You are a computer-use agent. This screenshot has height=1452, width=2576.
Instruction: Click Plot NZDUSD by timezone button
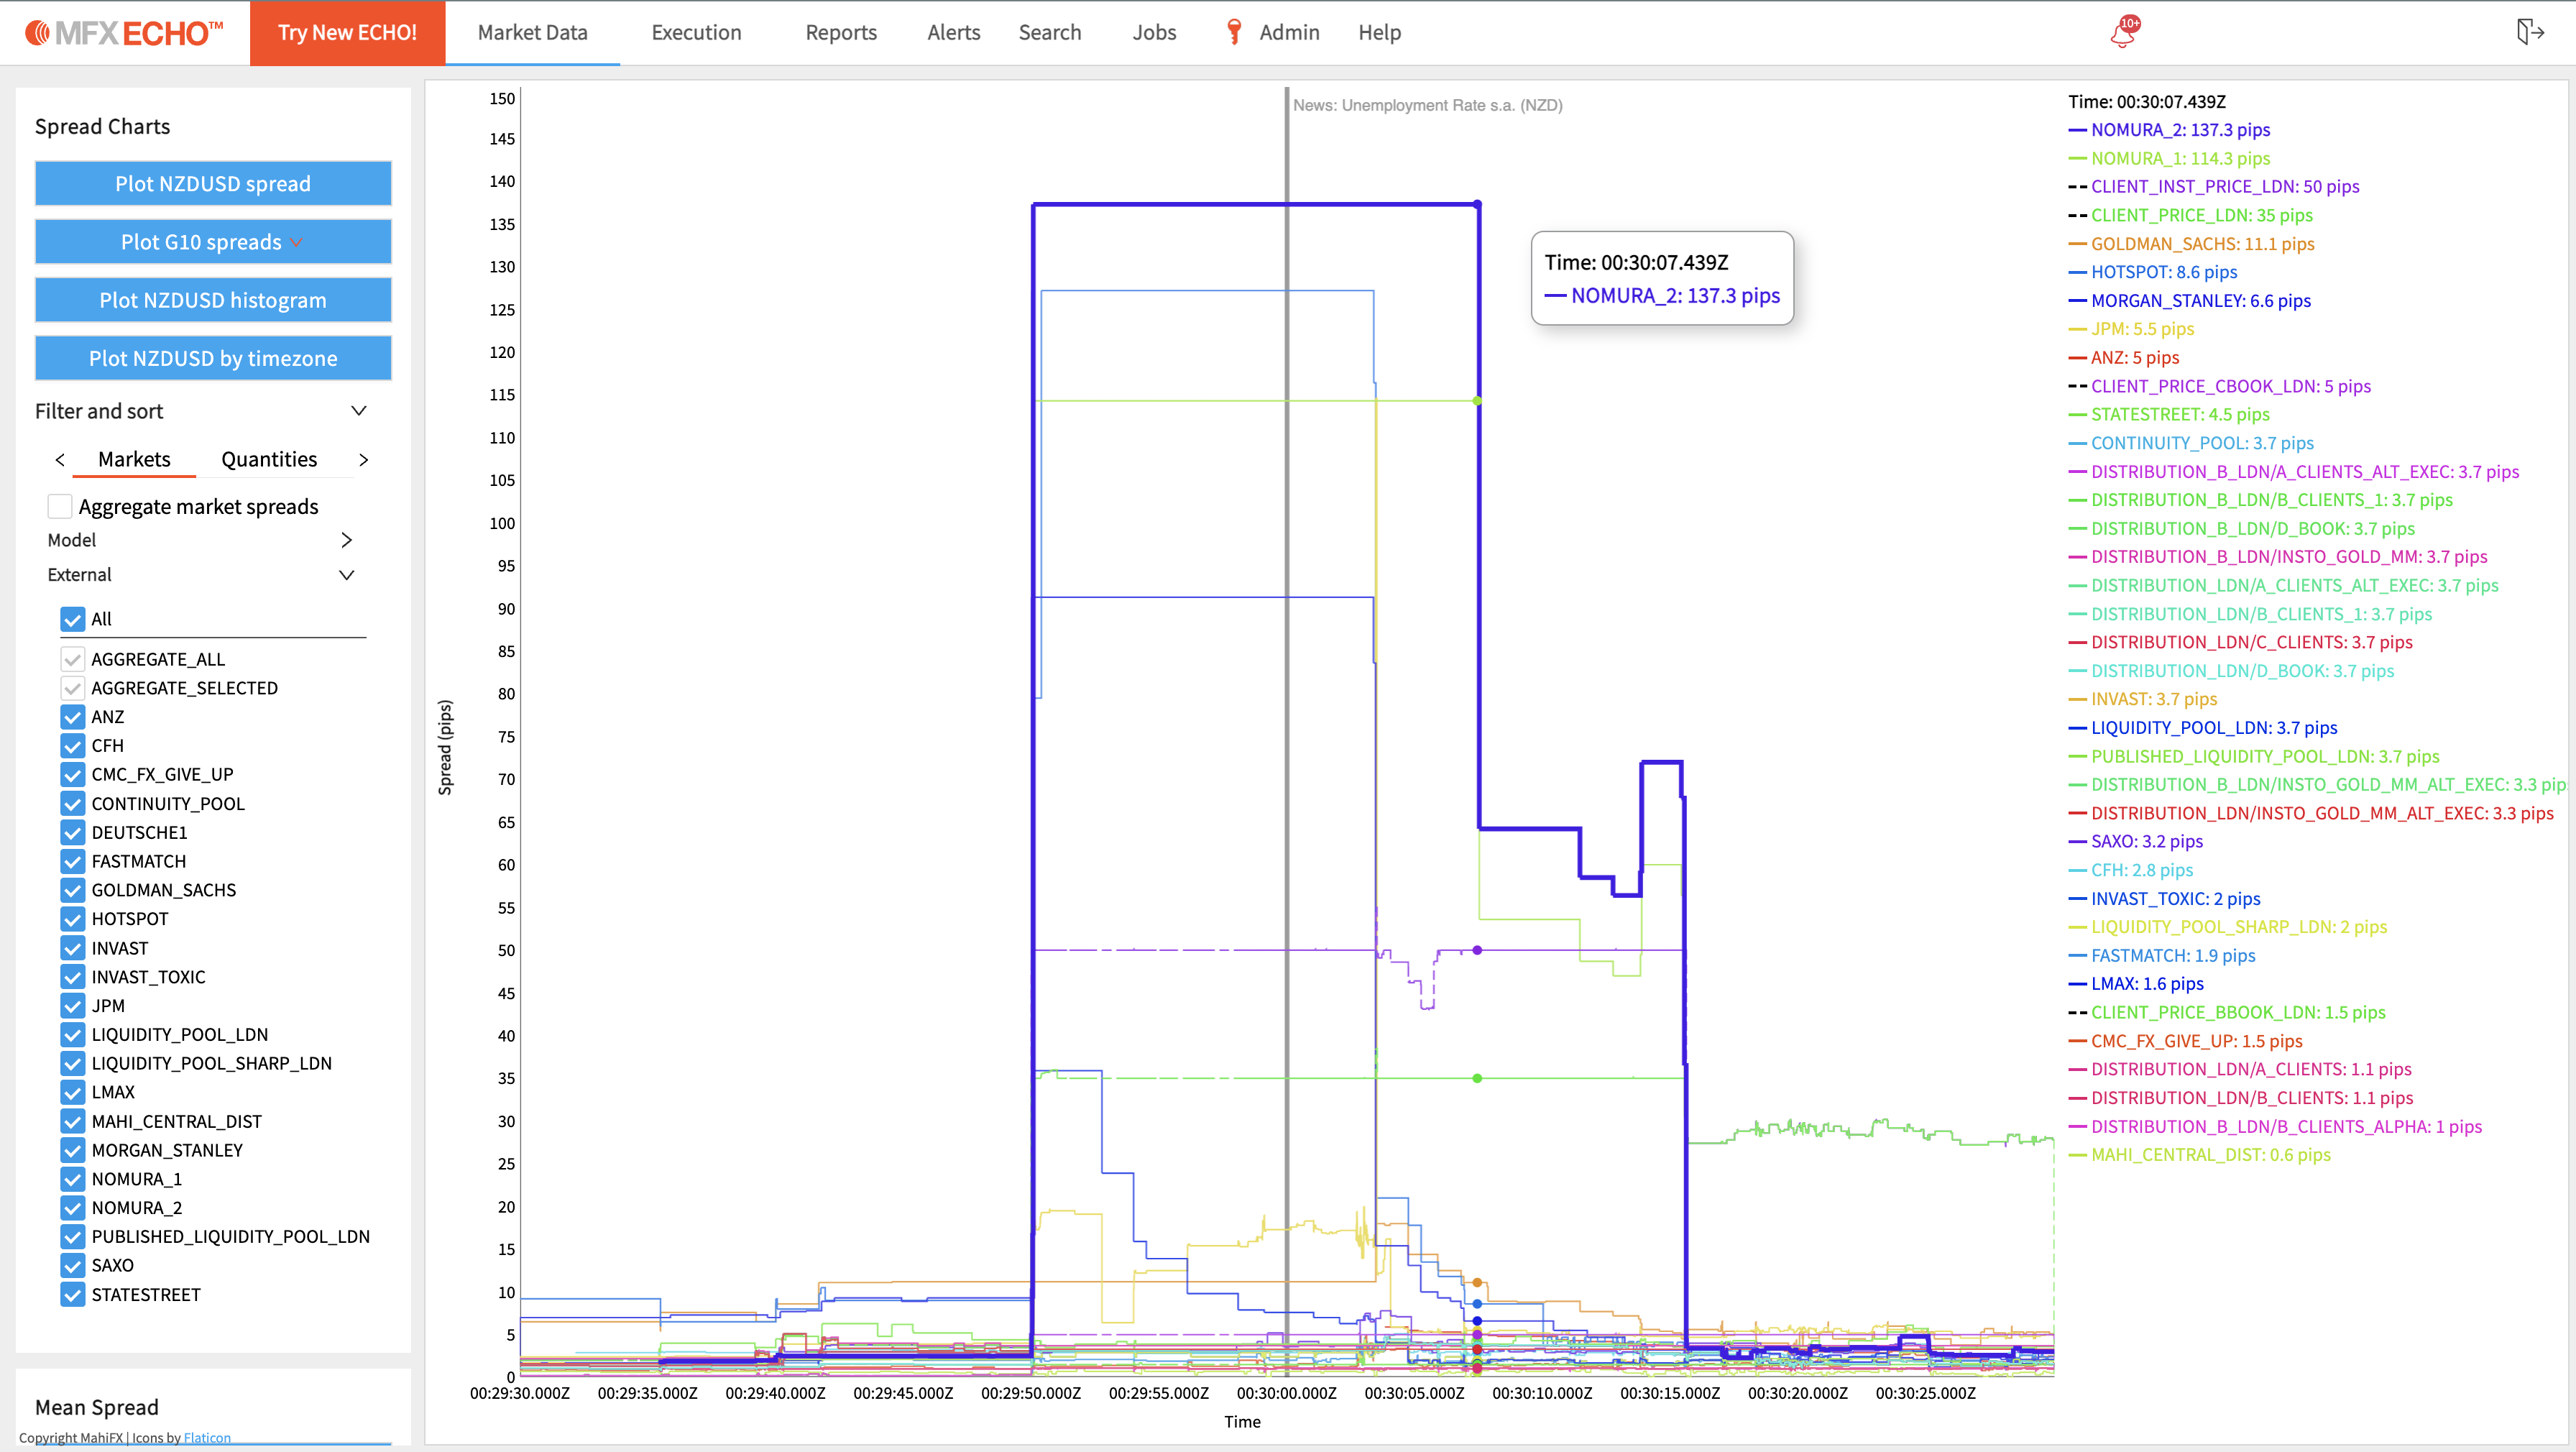pyautogui.click(x=213, y=358)
